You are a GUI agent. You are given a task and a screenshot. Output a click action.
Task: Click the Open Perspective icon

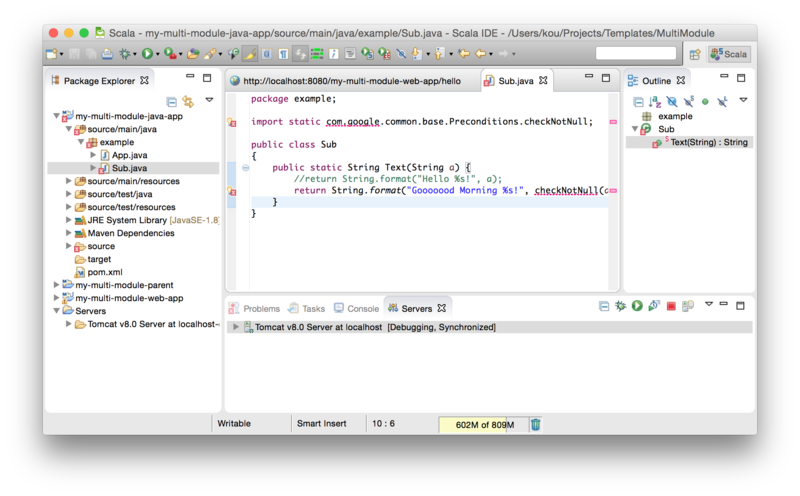click(x=694, y=54)
